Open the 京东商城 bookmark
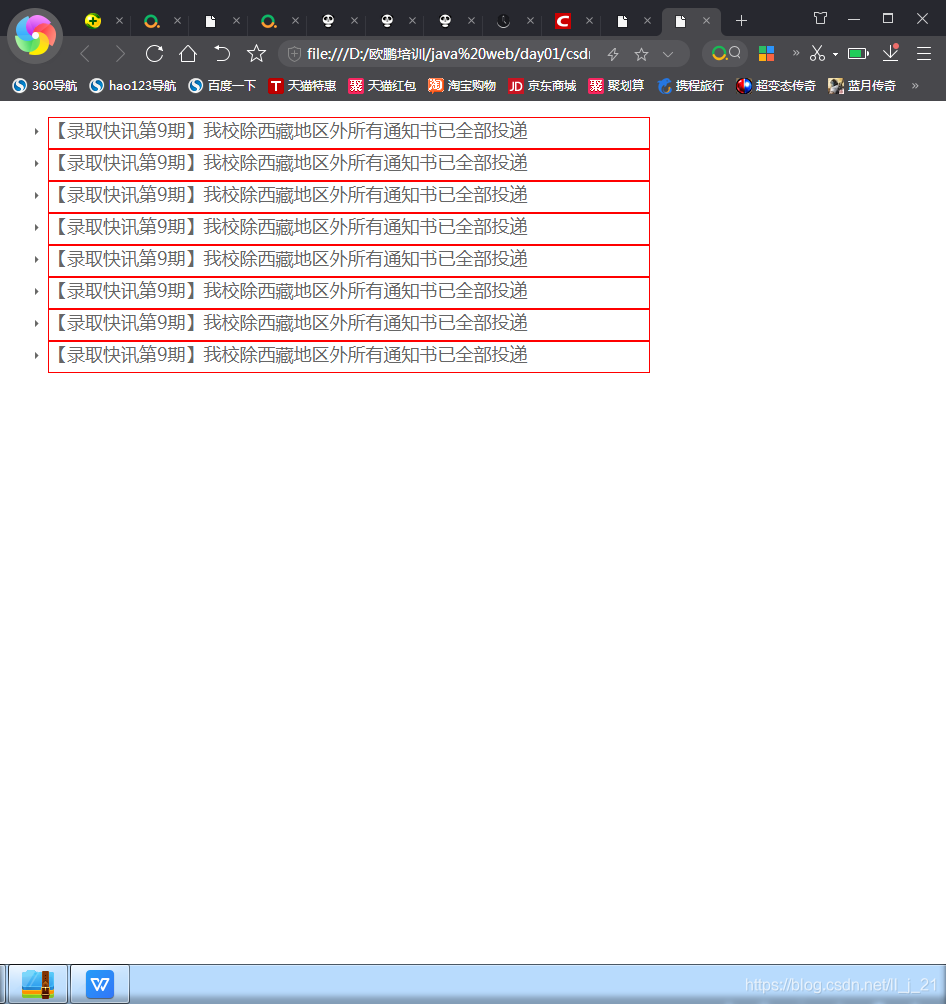946x1004 pixels. click(542, 86)
